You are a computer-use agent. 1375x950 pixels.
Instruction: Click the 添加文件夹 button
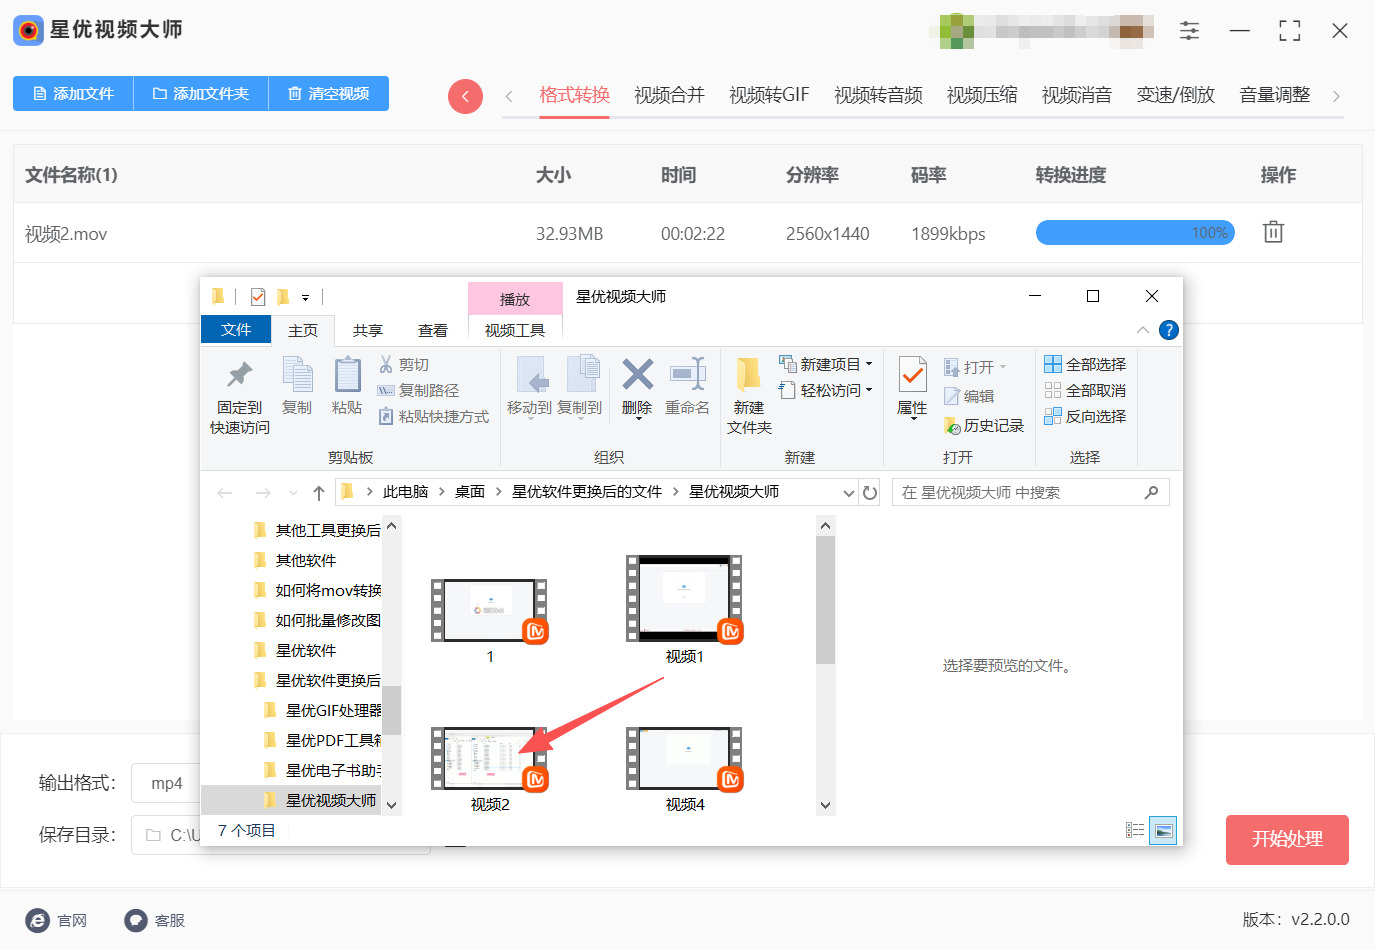(x=200, y=93)
